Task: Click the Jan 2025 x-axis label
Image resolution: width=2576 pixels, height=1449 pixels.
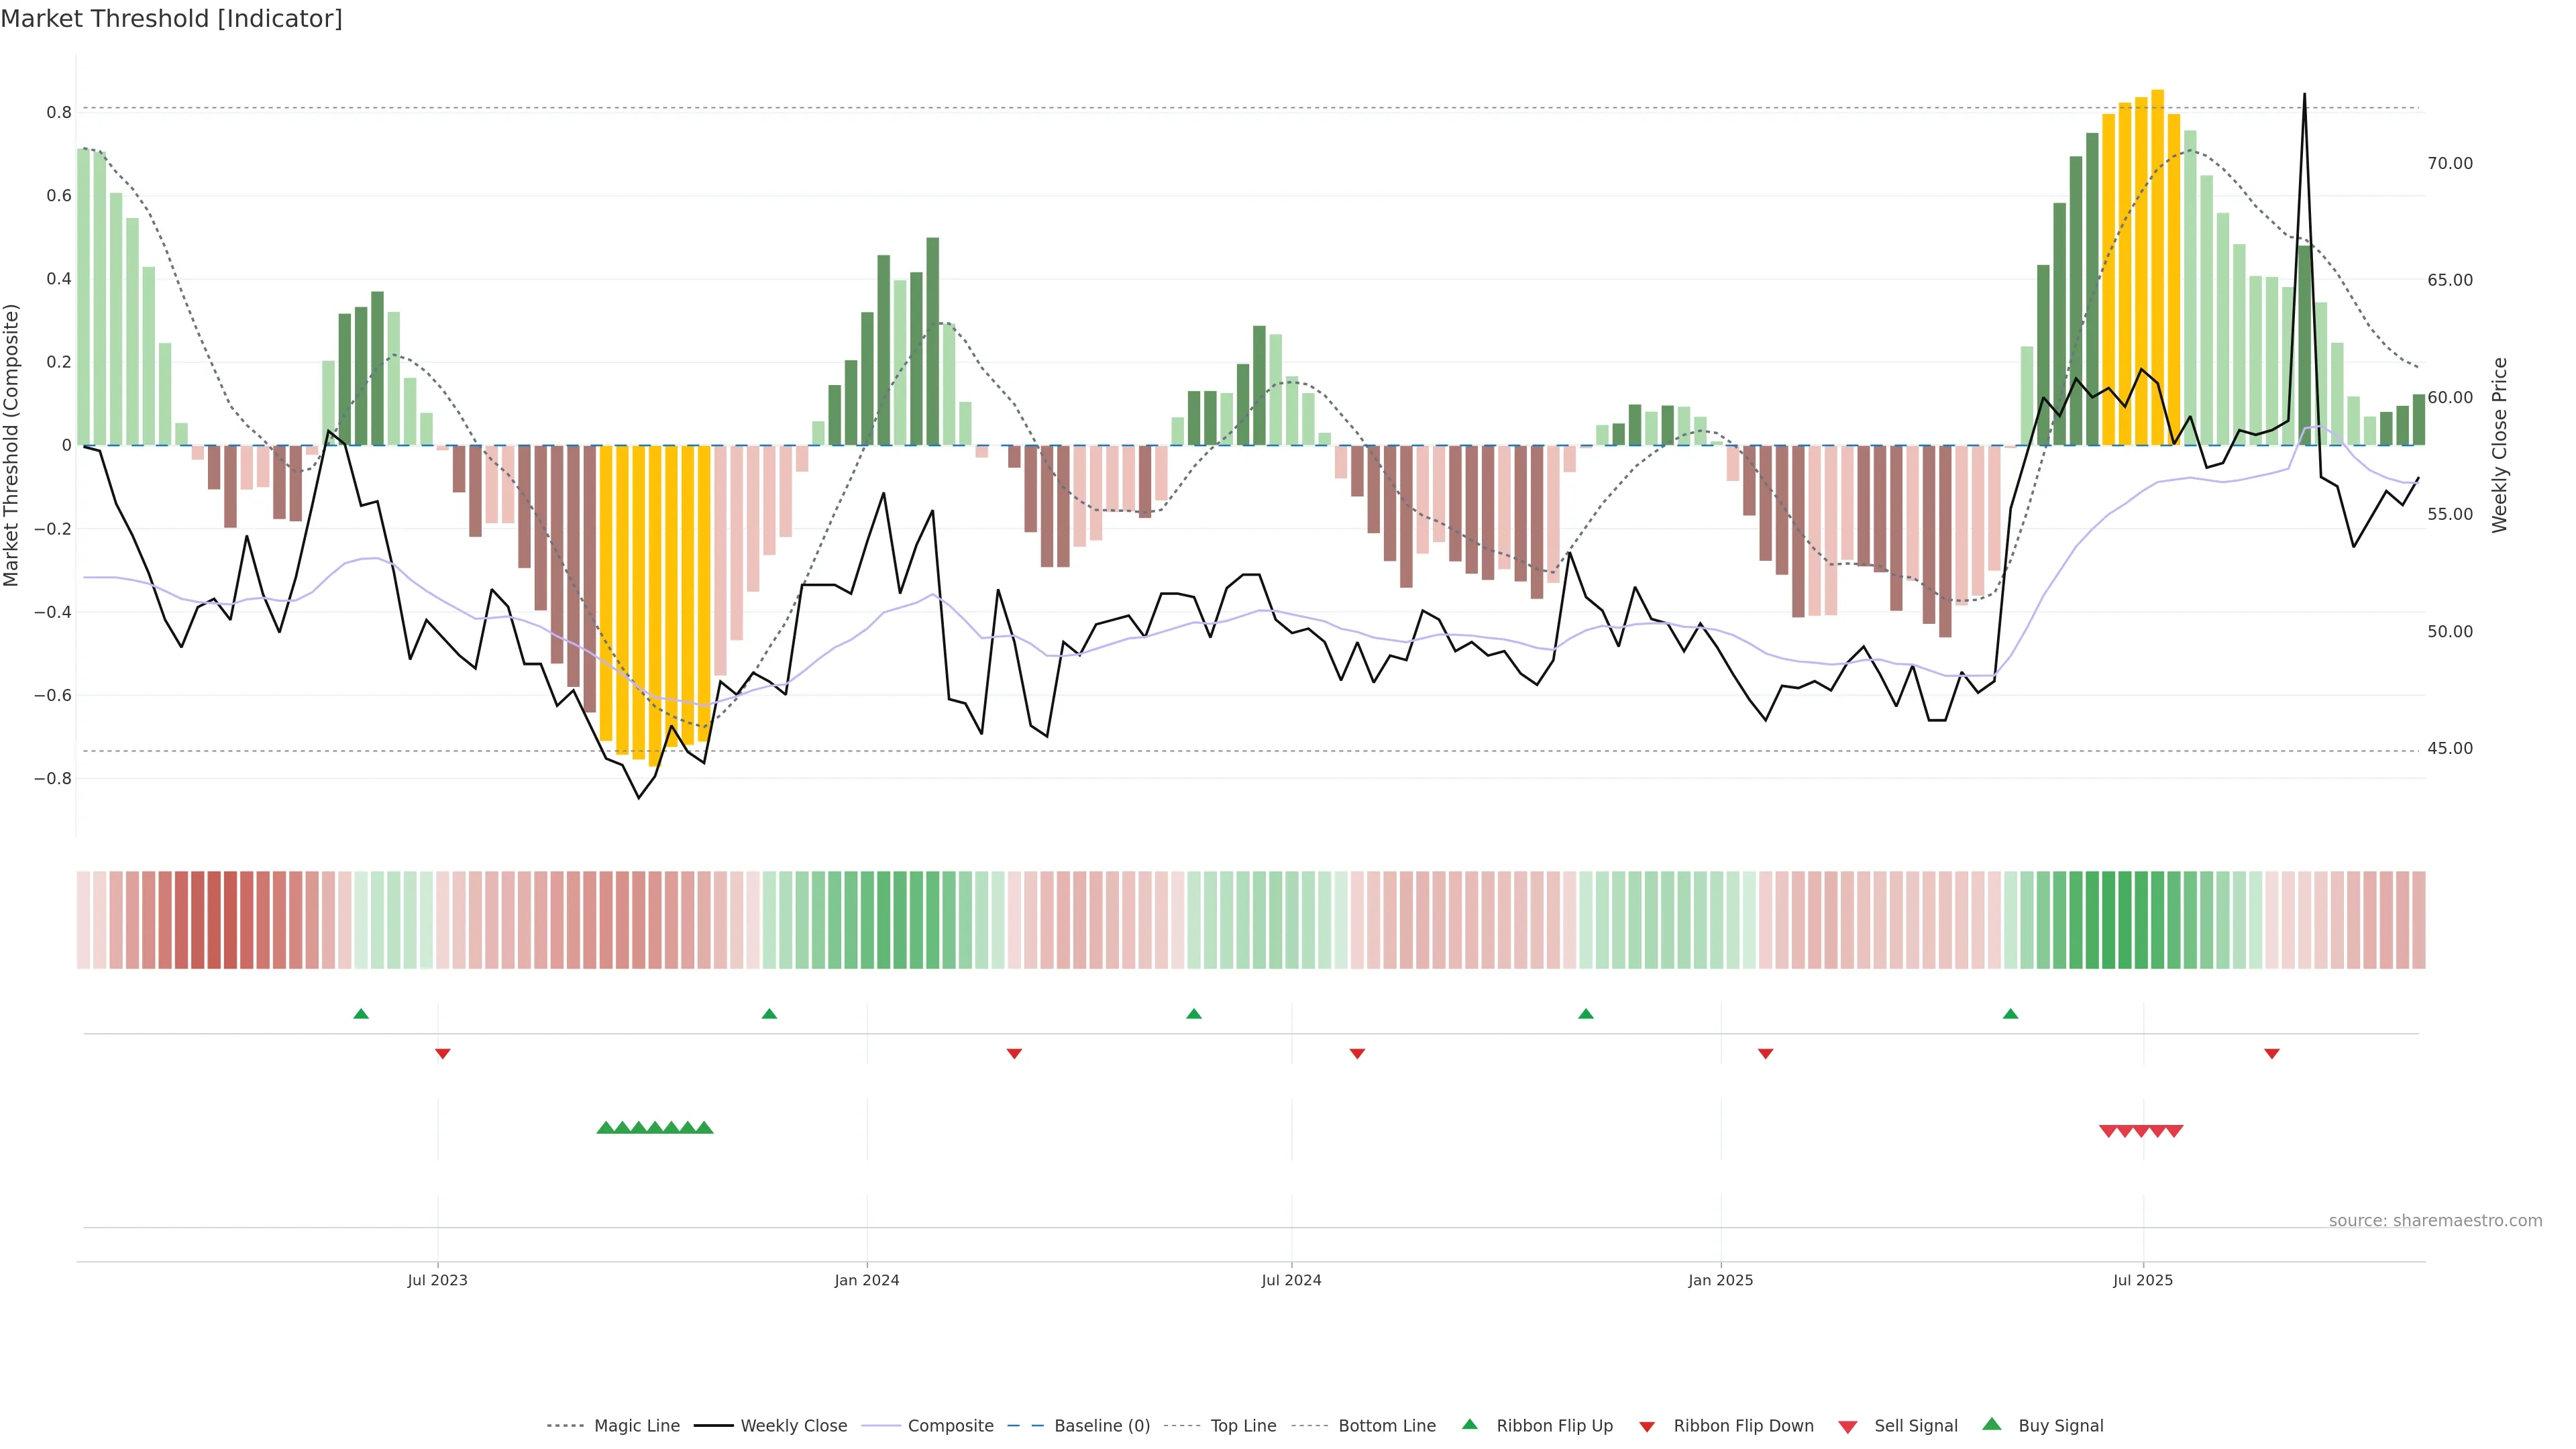Action: [1720, 1280]
